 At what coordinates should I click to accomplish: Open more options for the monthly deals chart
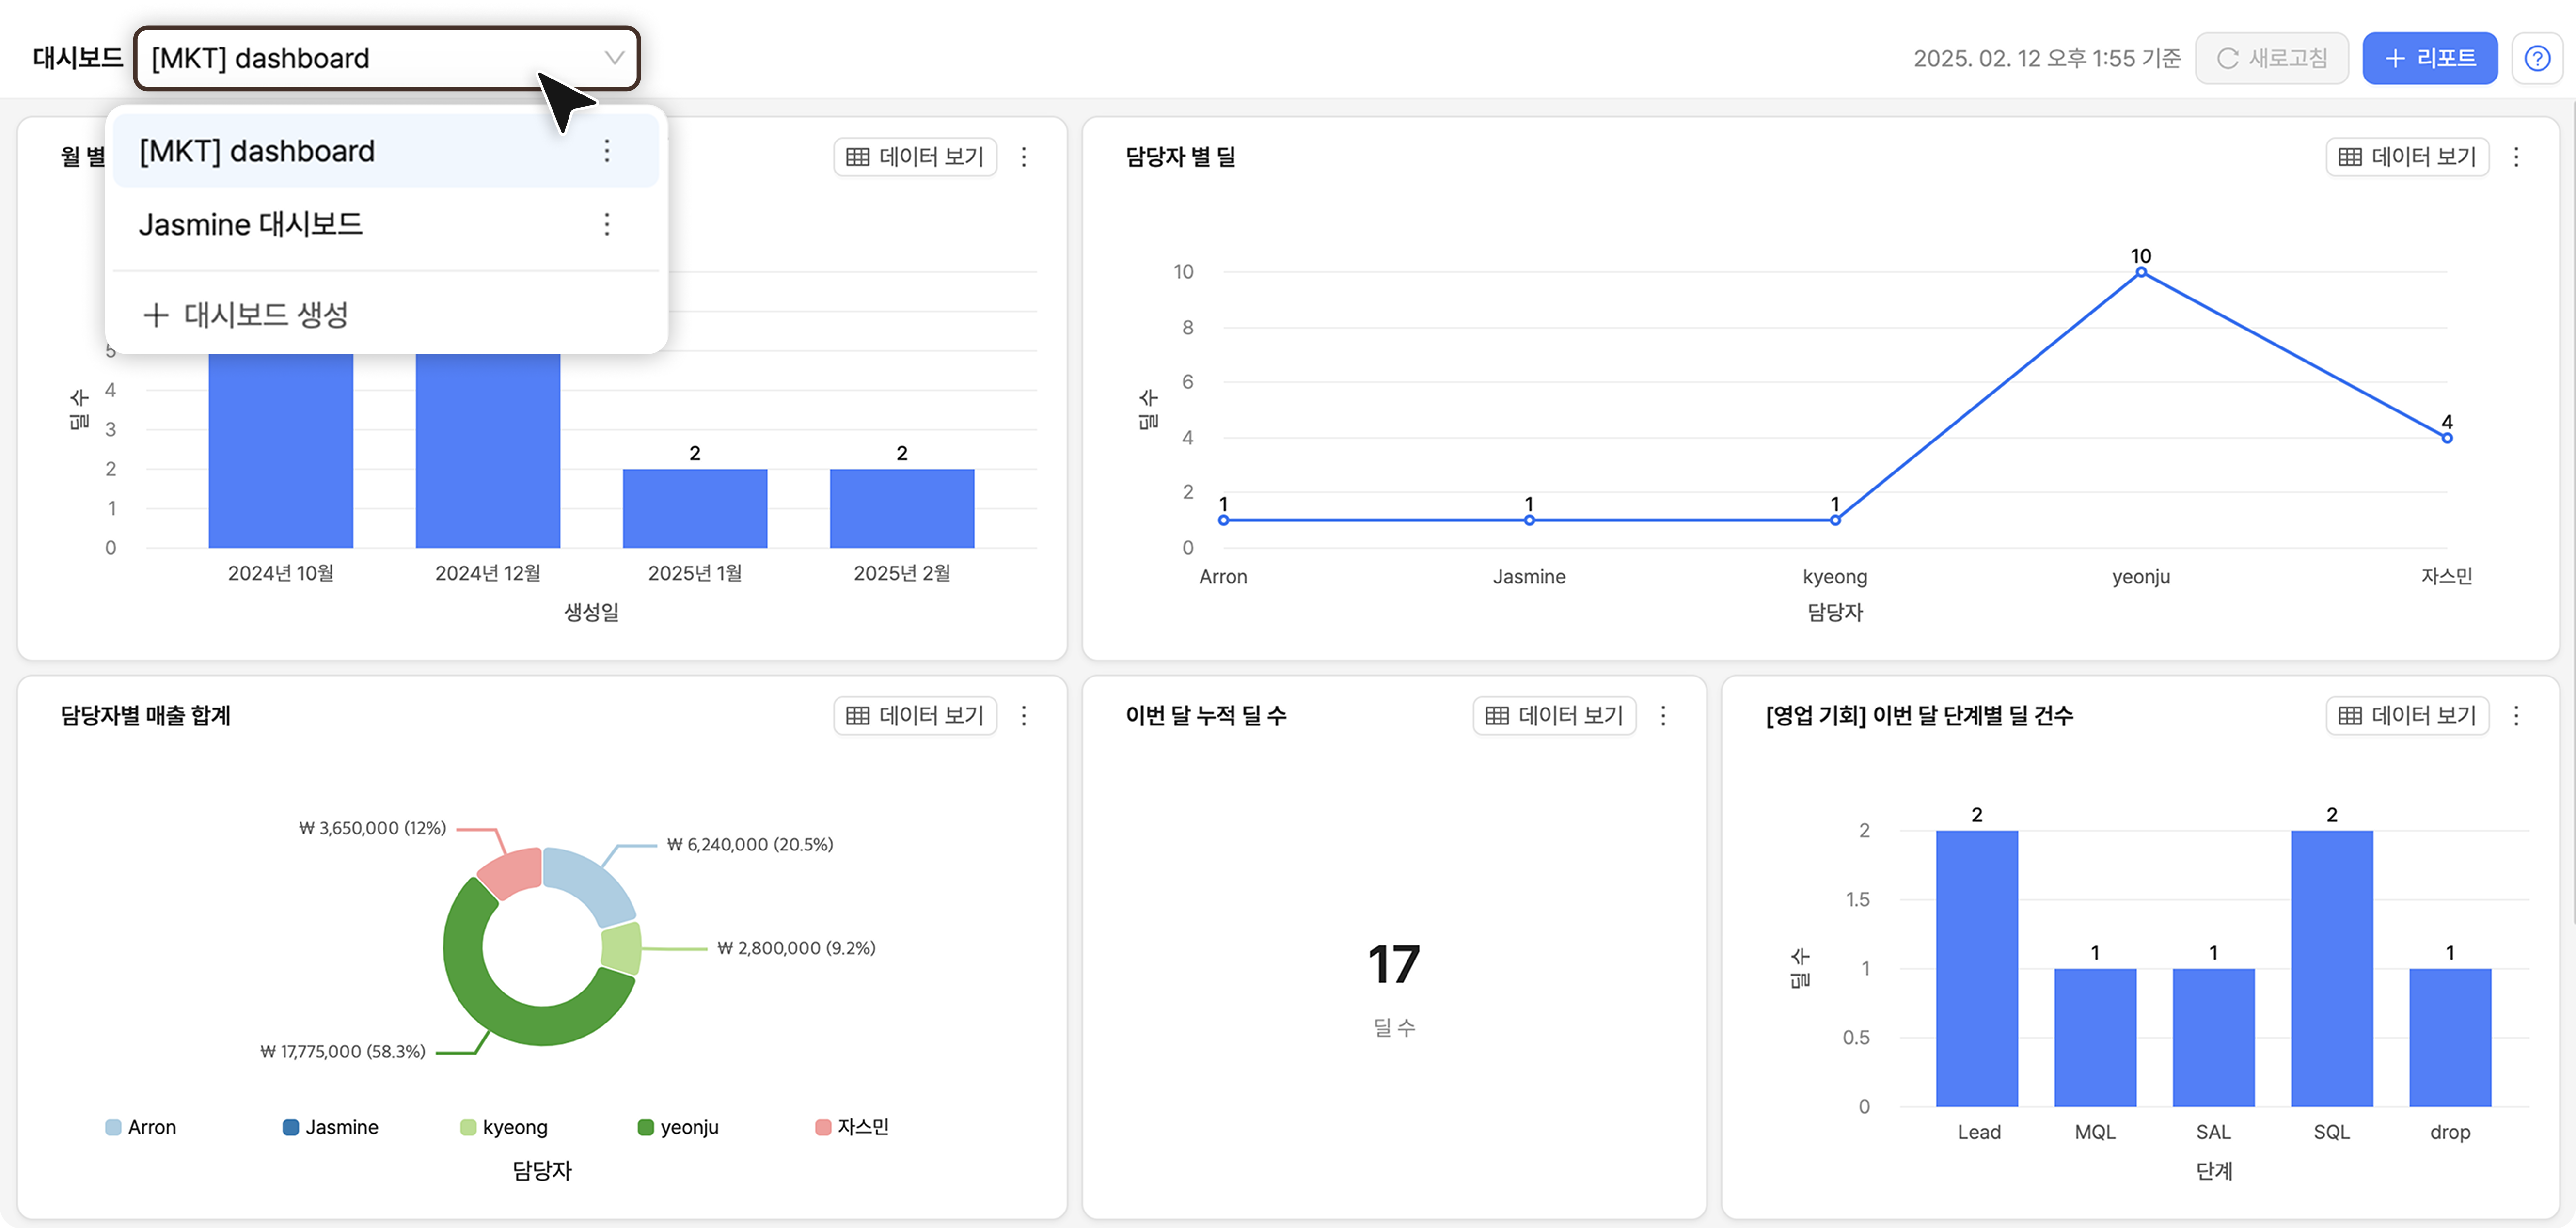[1023, 157]
